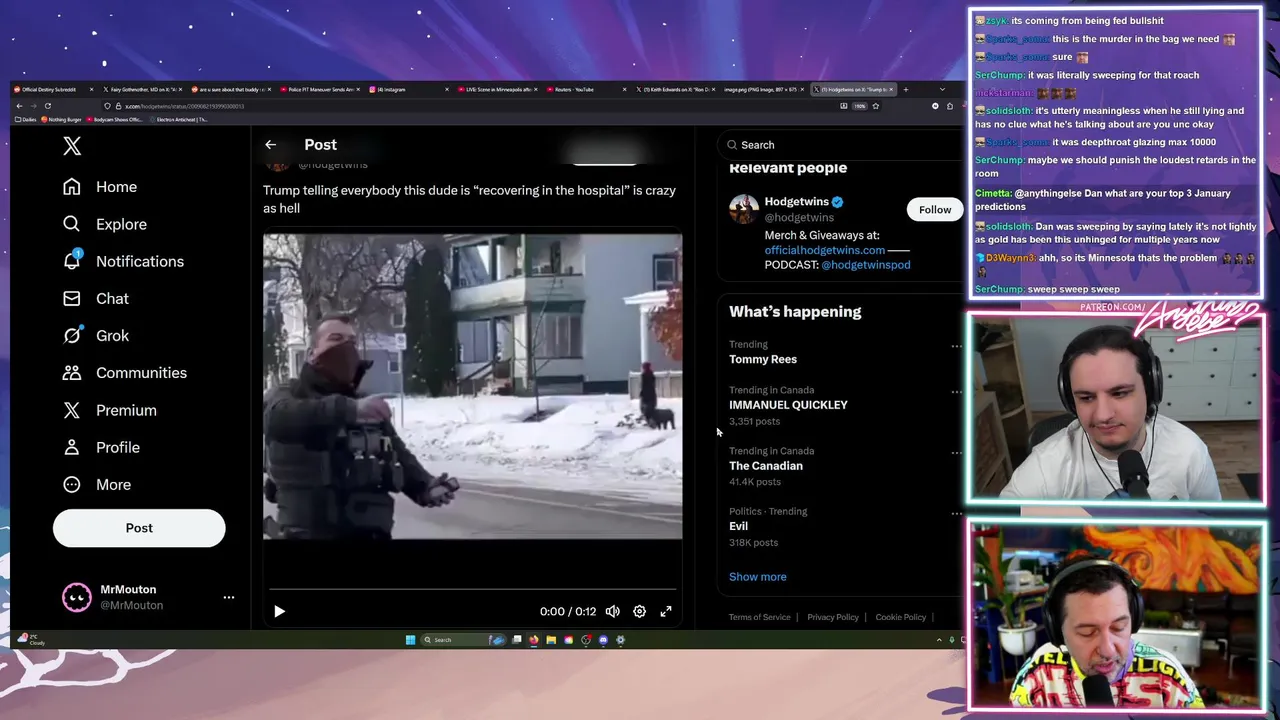Screen dimensions: 1280x720
Task: Reload the page in the browser
Action: (47, 106)
